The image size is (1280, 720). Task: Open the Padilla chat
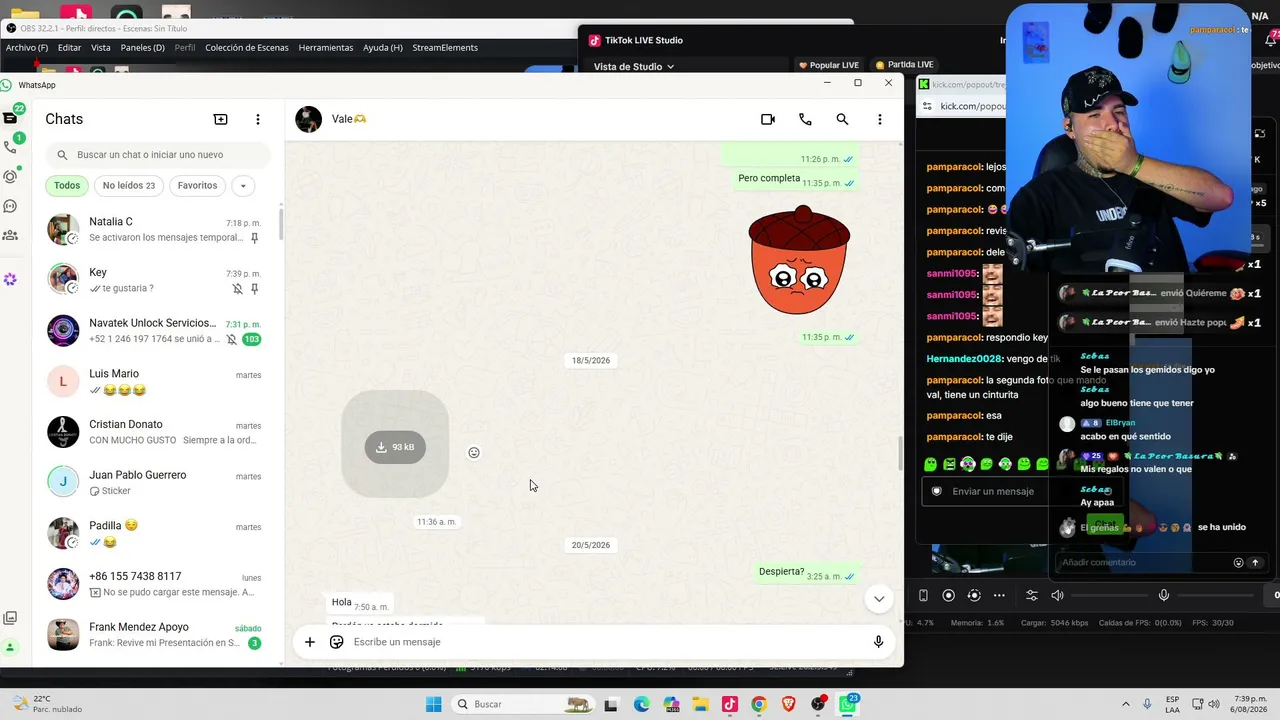(x=157, y=533)
